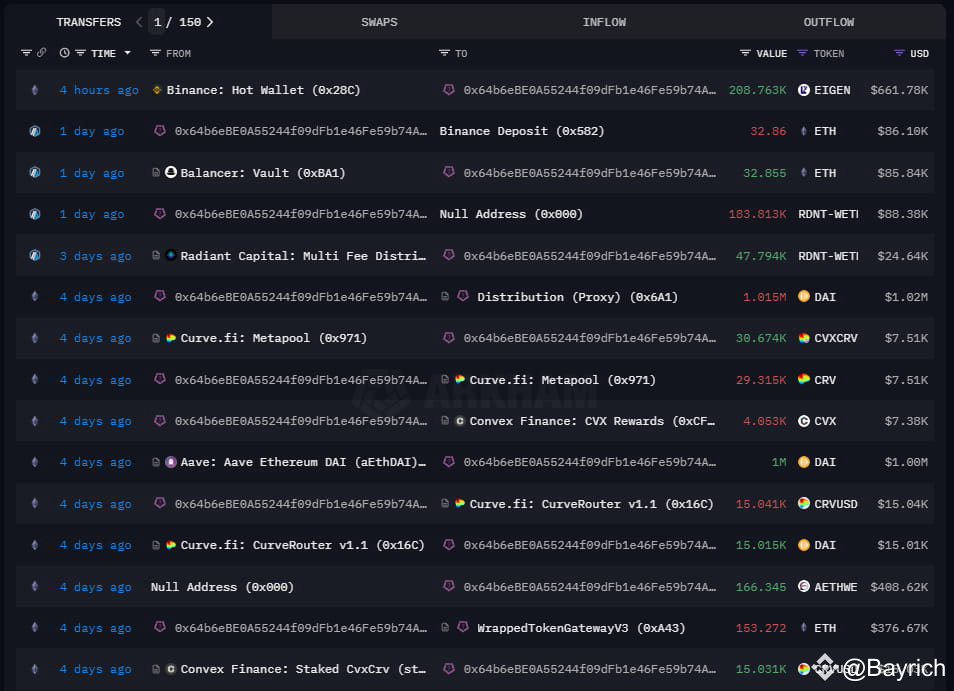
Task: Click the CVX token icon
Action: coord(804,421)
